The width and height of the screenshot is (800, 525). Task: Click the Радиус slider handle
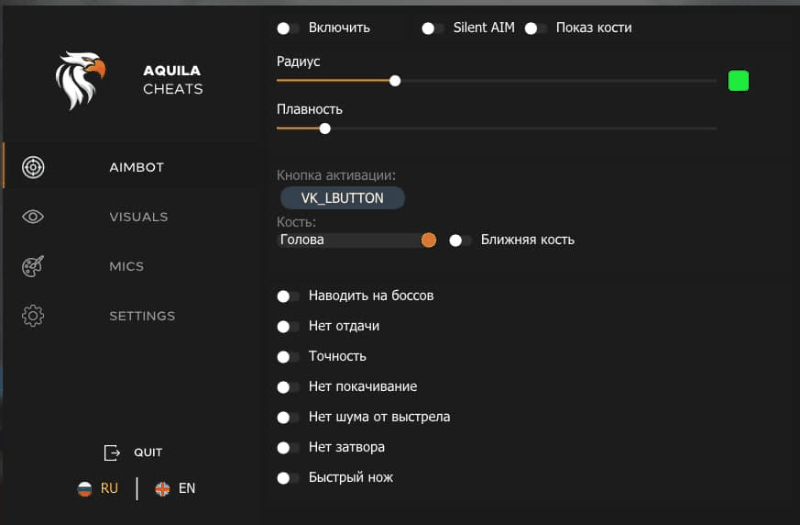pyautogui.click(x=395, y=81)
